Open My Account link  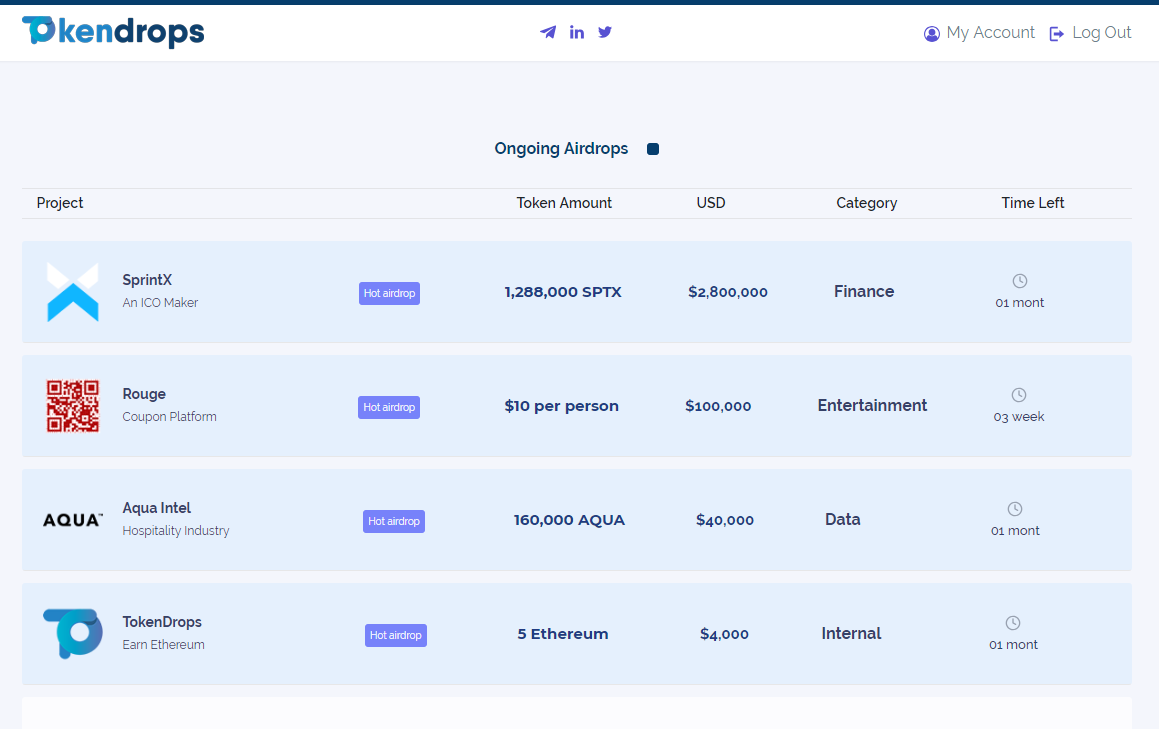click(x=990, y=33)
